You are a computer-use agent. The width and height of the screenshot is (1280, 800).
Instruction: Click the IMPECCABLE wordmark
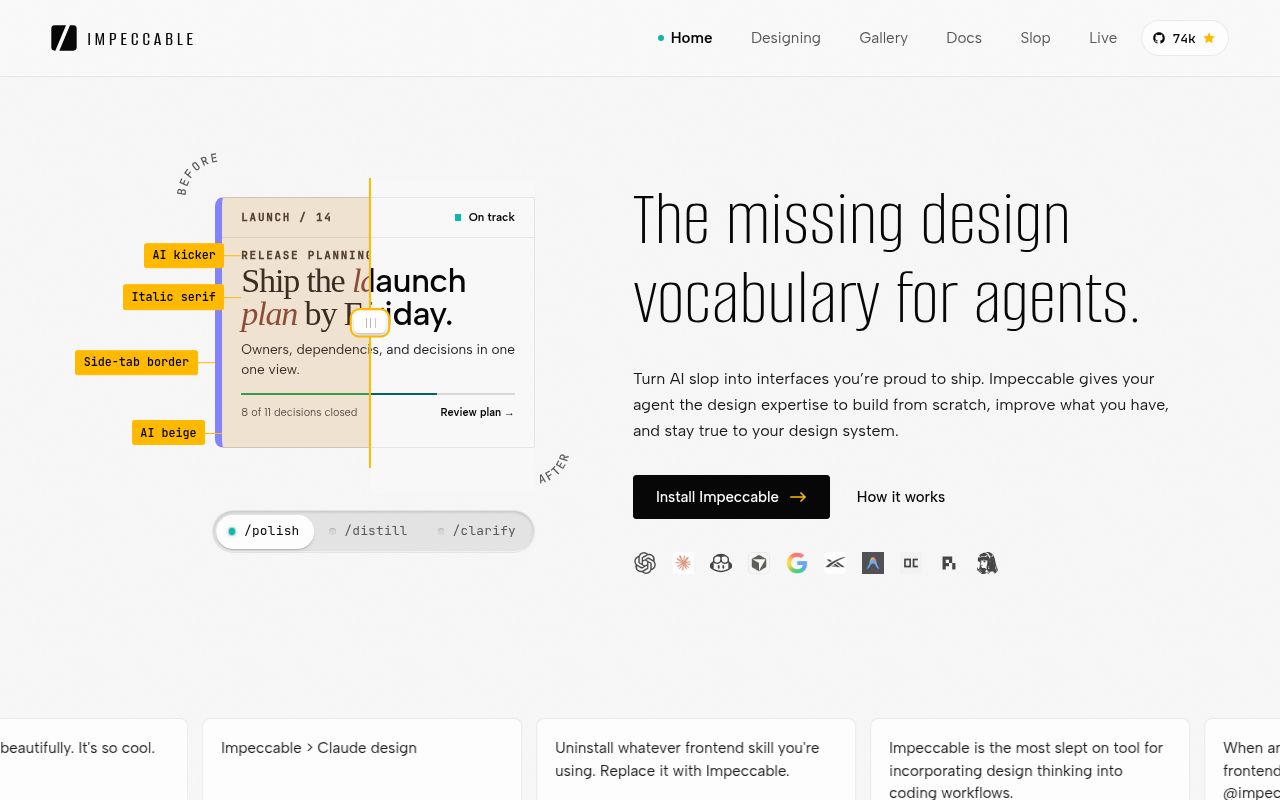pos(141,39)
